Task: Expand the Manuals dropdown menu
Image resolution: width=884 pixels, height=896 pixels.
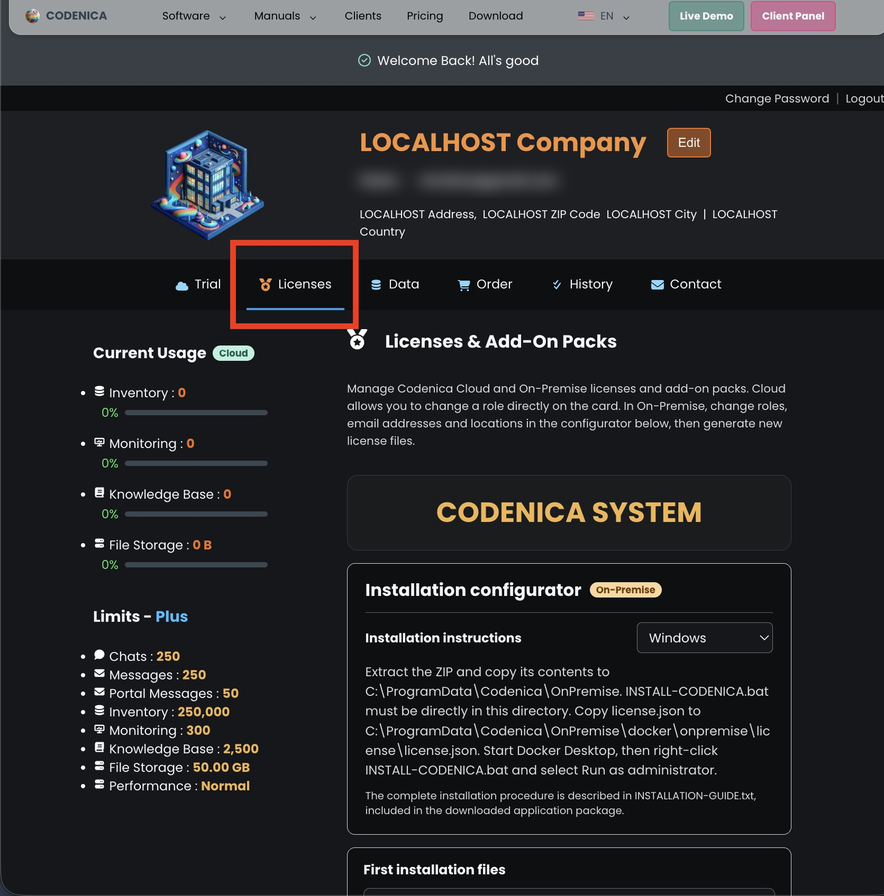Action: (x=285, y=16)
